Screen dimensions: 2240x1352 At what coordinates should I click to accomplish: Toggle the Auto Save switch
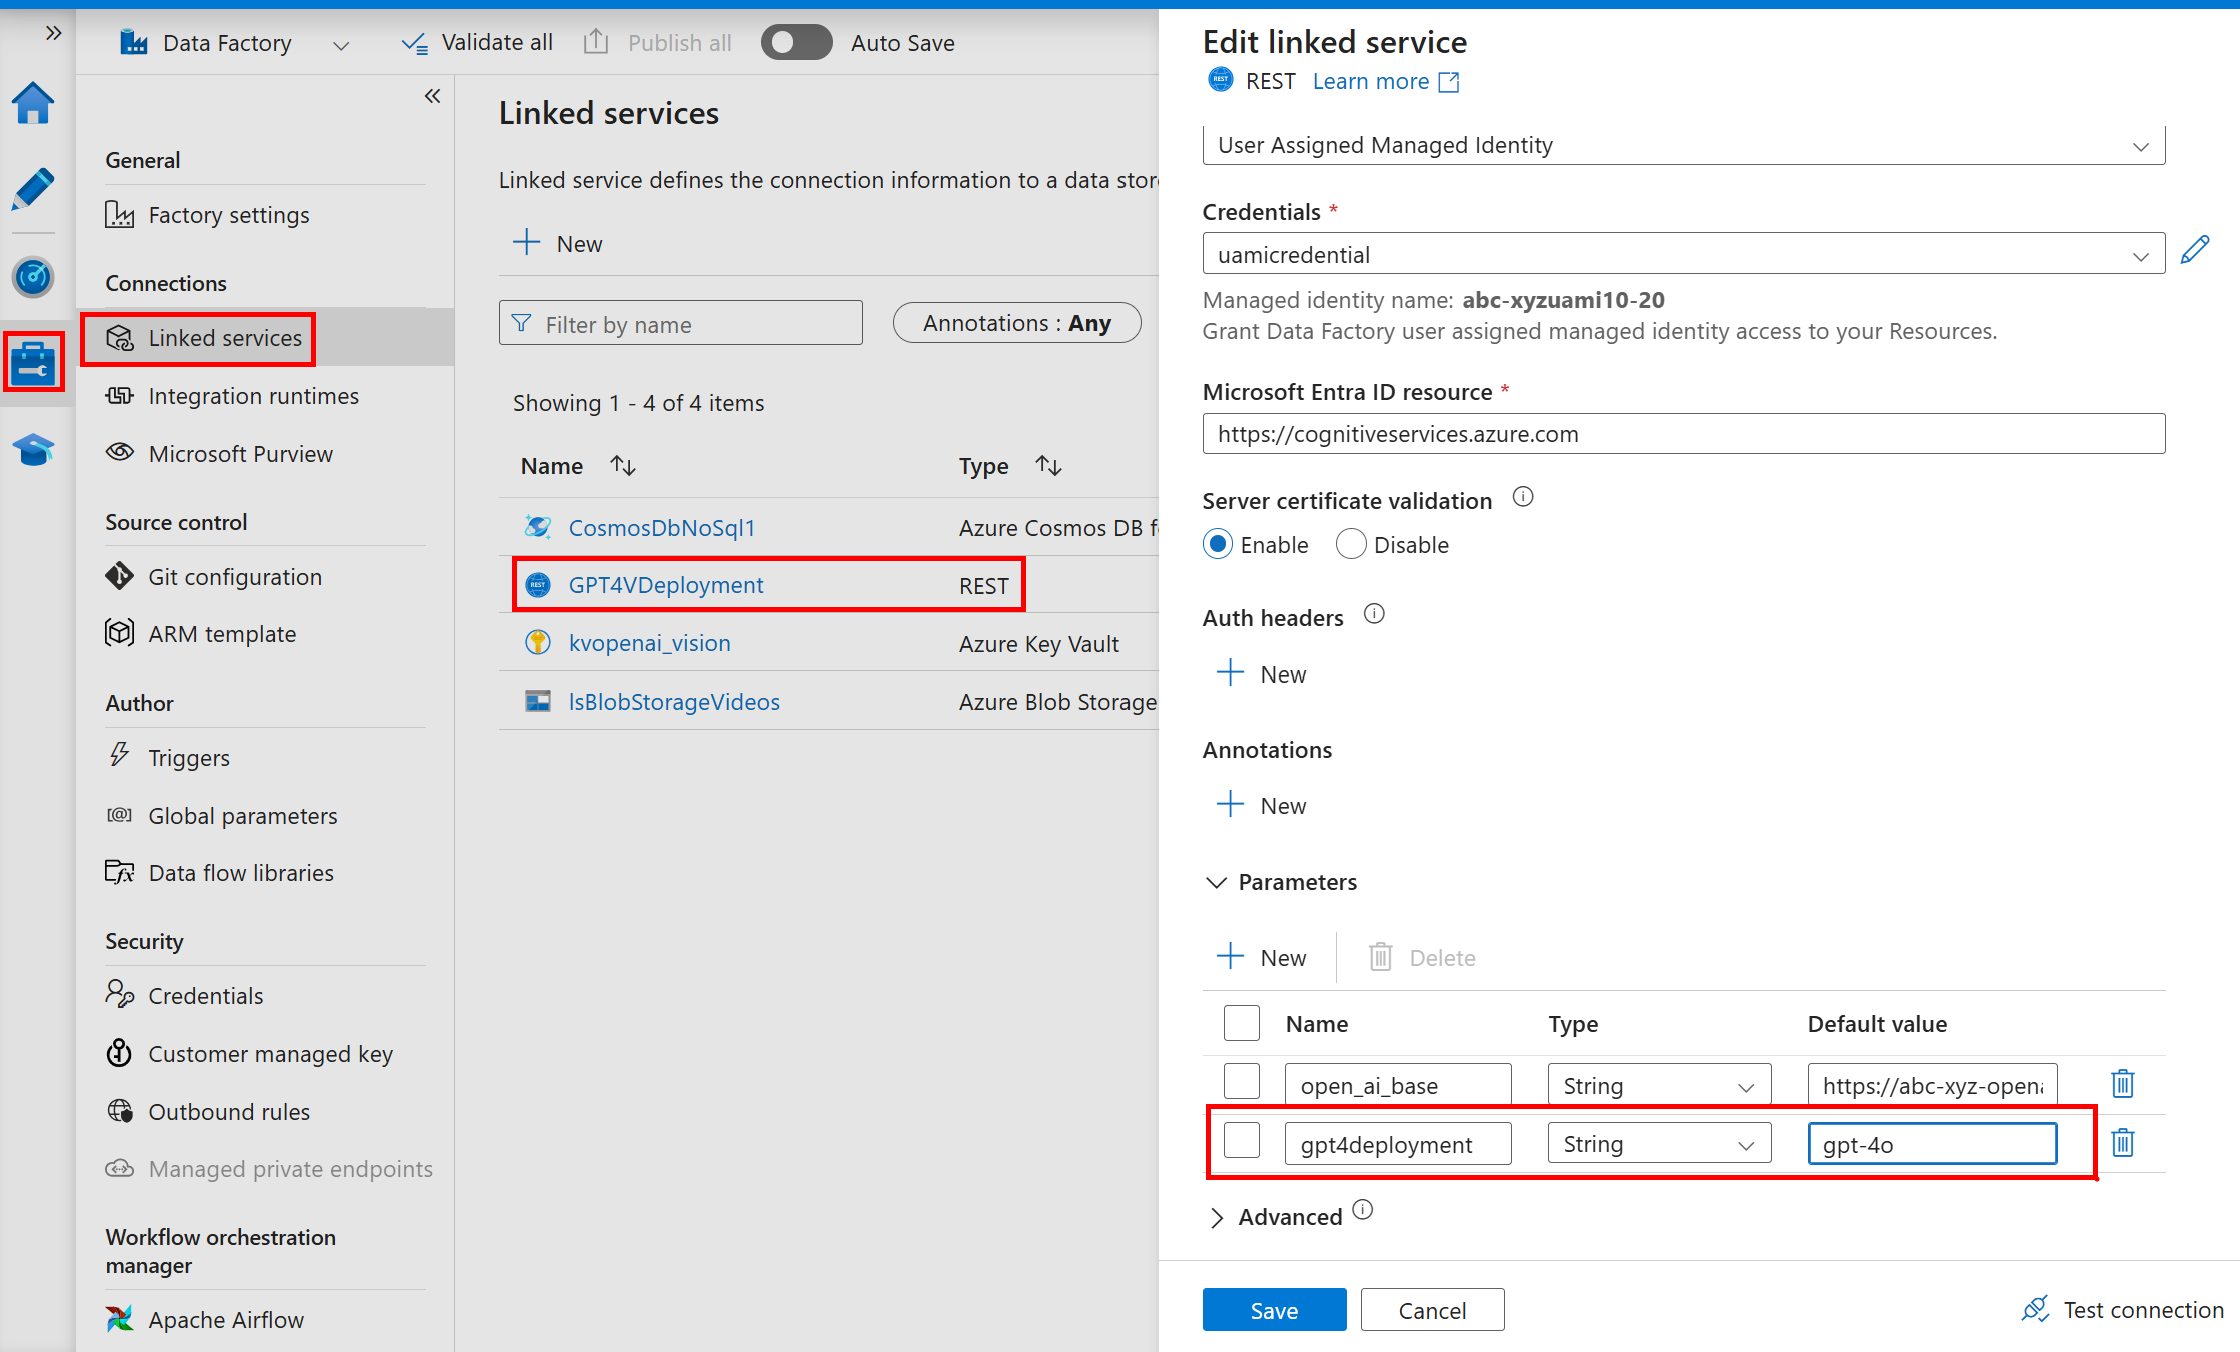(x=796, y=43)
